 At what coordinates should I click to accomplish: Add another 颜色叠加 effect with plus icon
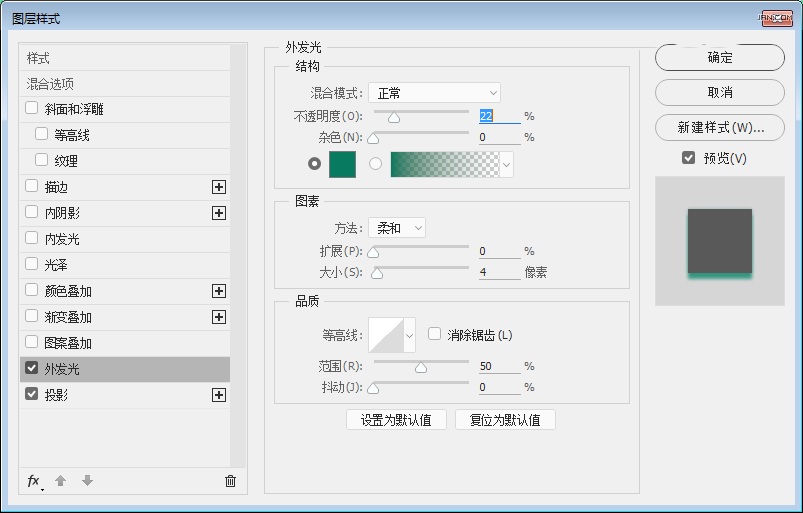pos(219,291)
